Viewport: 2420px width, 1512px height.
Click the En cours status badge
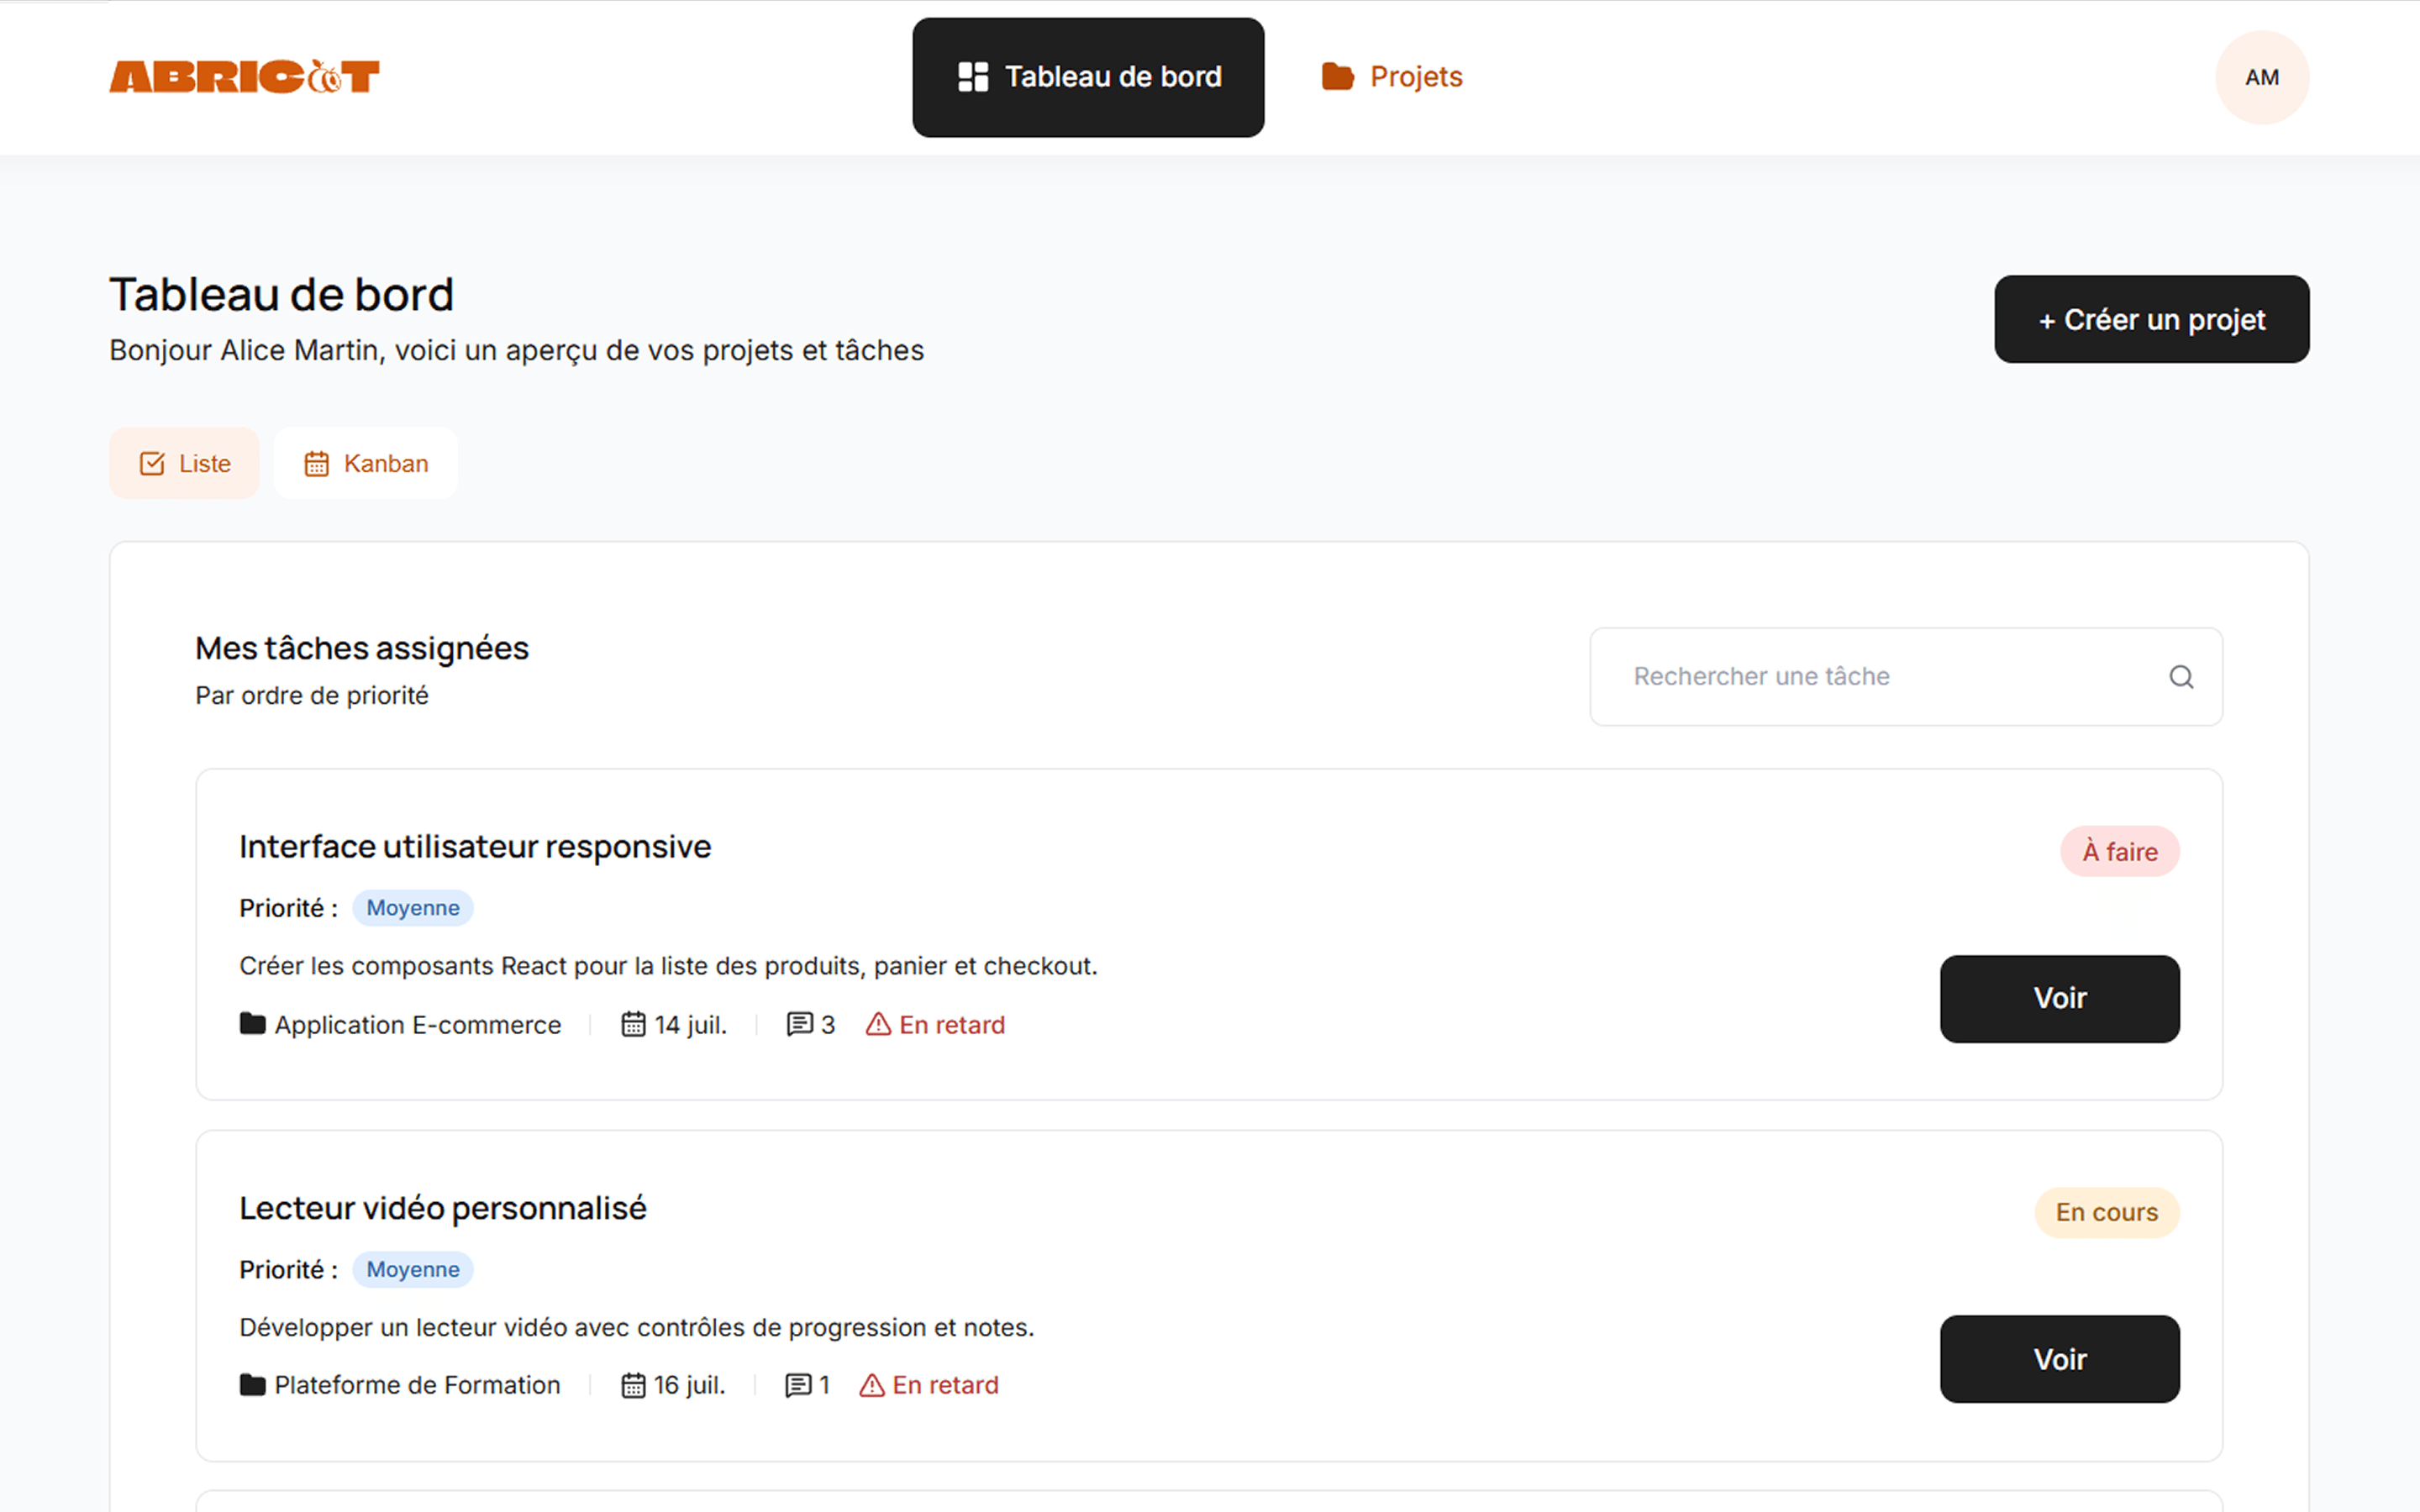2106,1212
